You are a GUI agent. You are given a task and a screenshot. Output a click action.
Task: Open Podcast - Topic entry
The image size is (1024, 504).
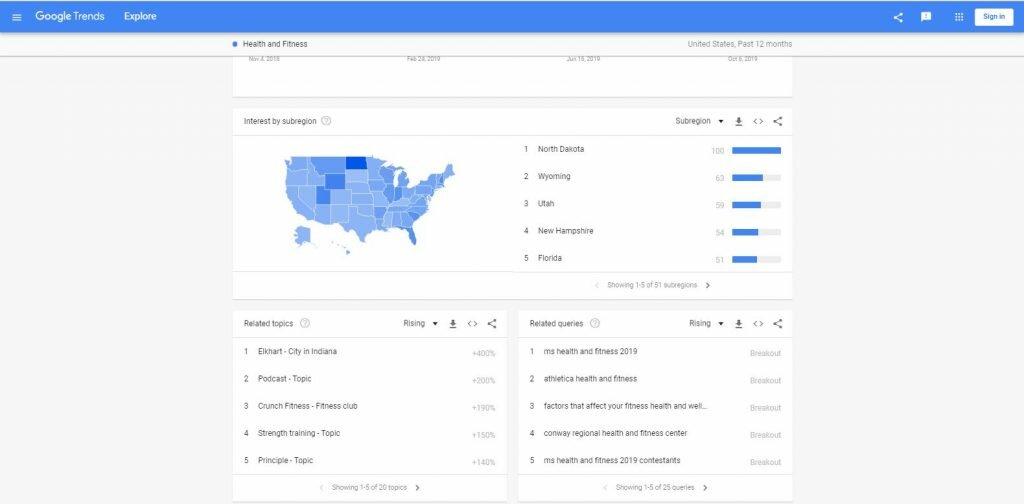[285, 379]
